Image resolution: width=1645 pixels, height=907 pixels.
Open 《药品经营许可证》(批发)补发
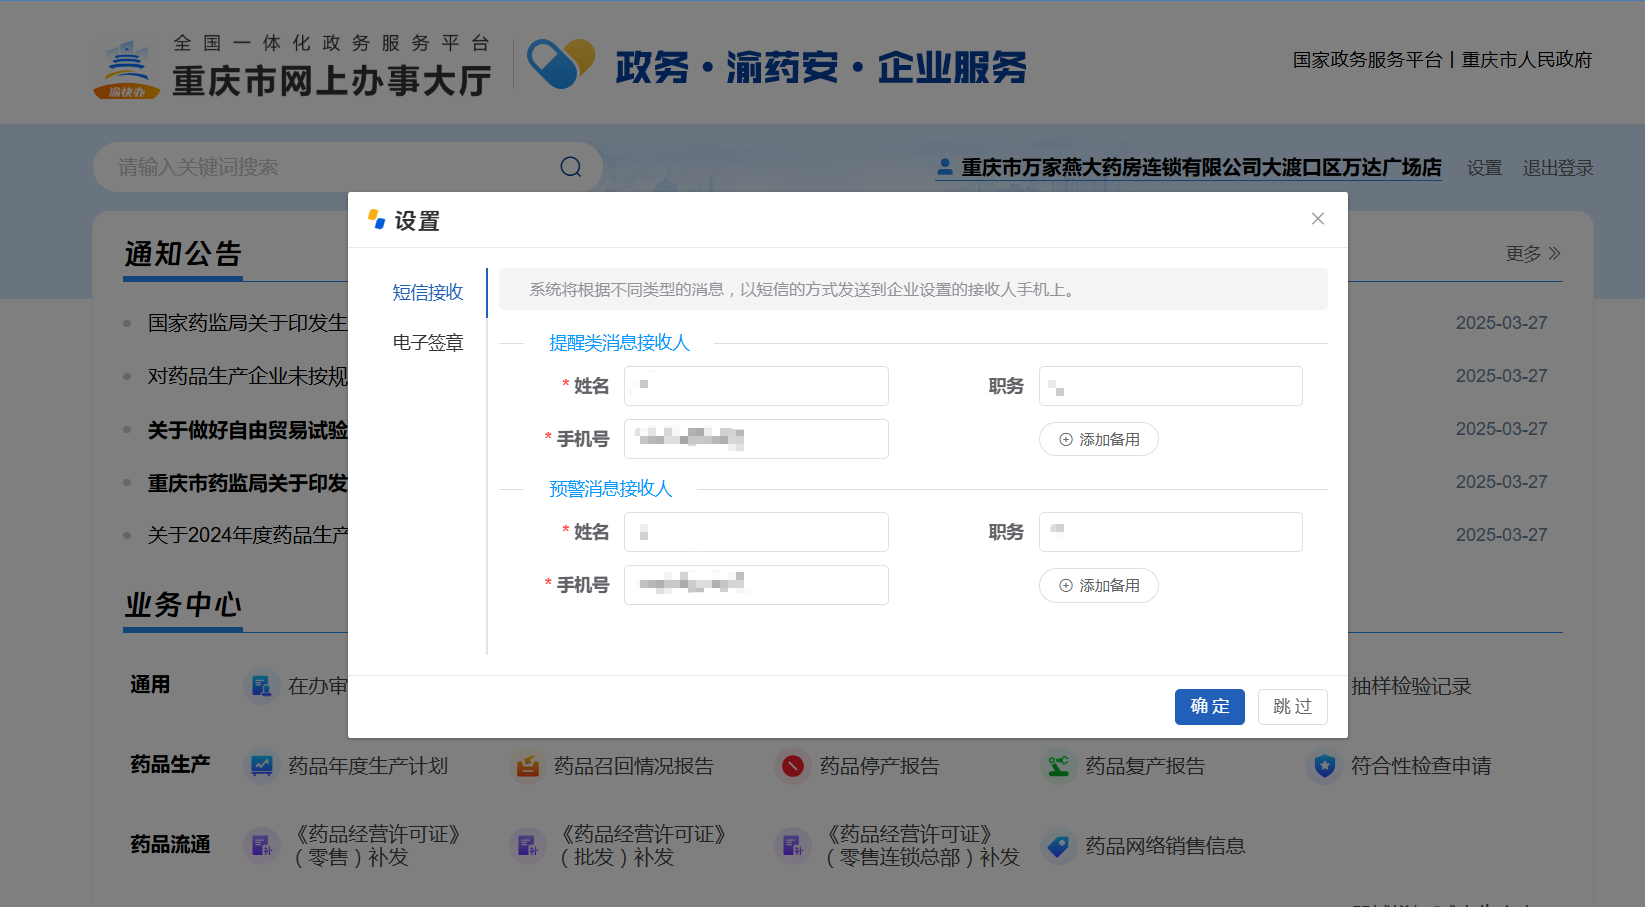coord(642,846)
